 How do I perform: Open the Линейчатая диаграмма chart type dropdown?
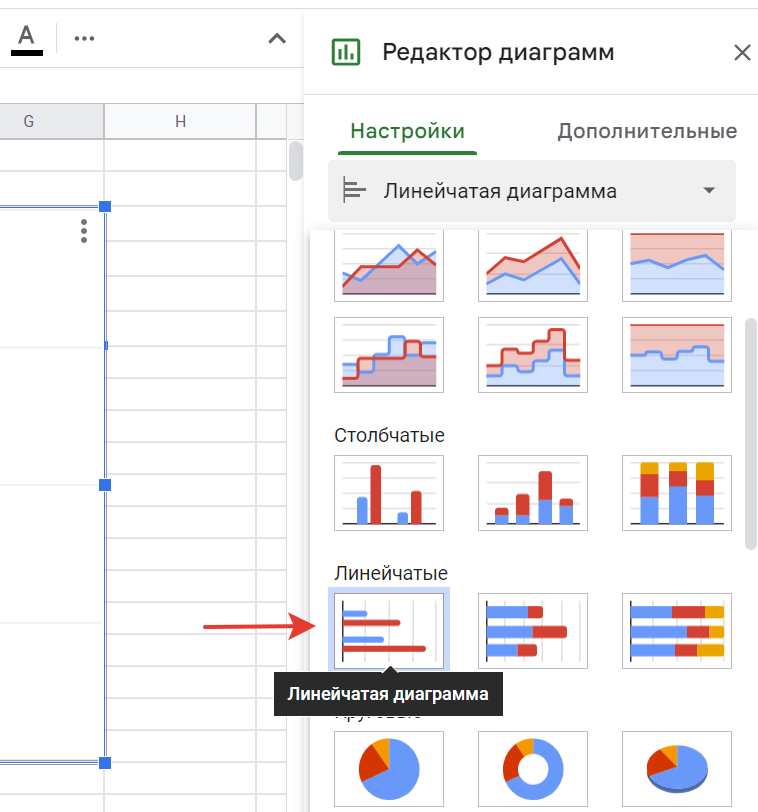(x=532, y=191)
